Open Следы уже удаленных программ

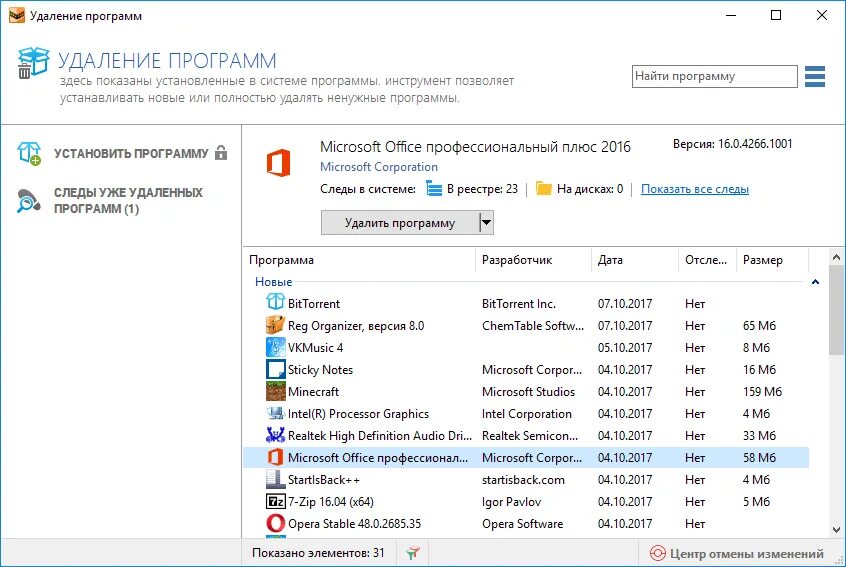click(127, 200)
